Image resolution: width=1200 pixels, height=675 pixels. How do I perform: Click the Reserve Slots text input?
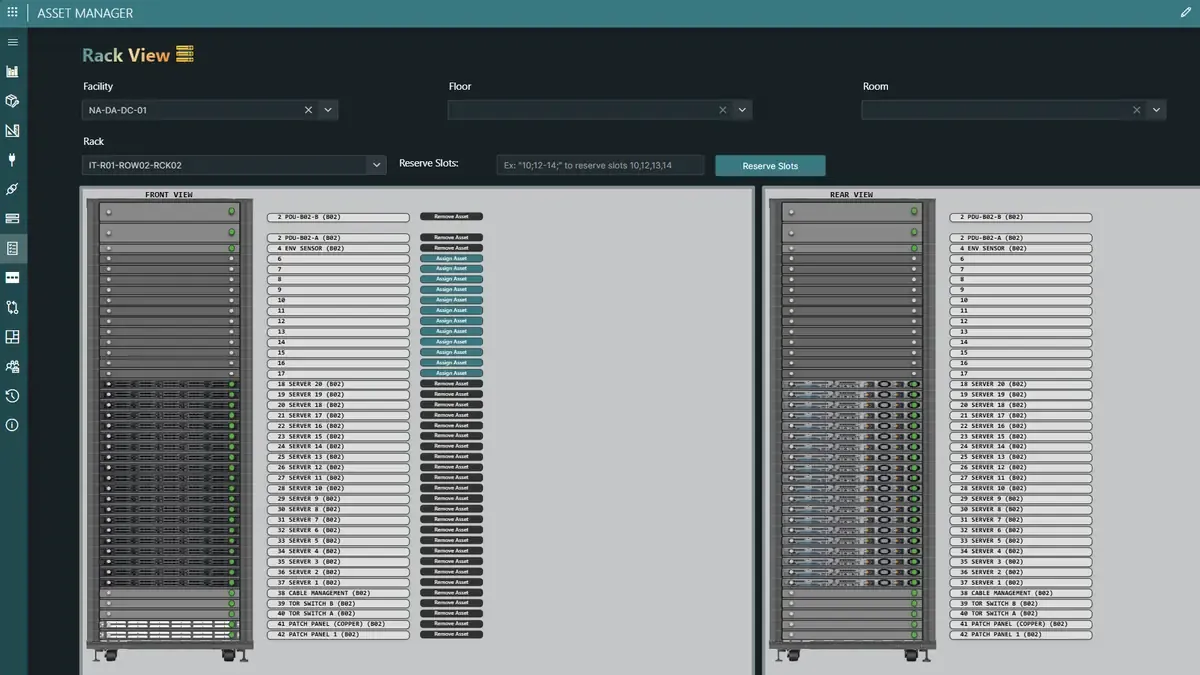(x=600, y=165)
